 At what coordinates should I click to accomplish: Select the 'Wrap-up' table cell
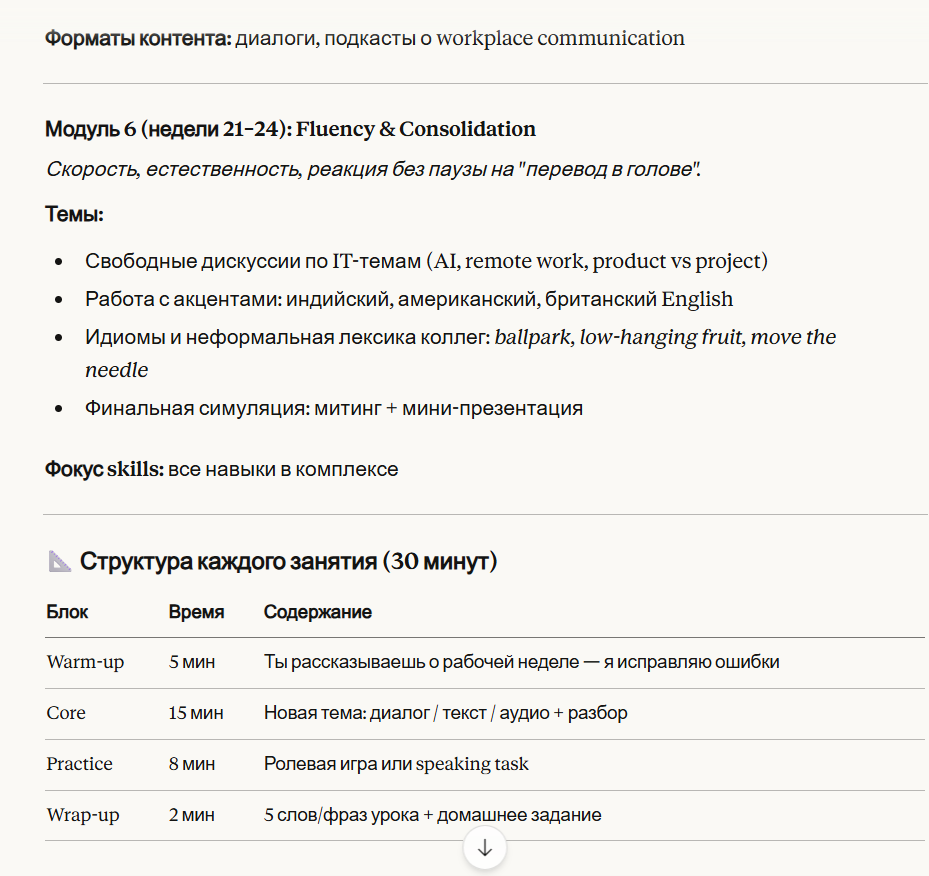[x=83, y=815]
